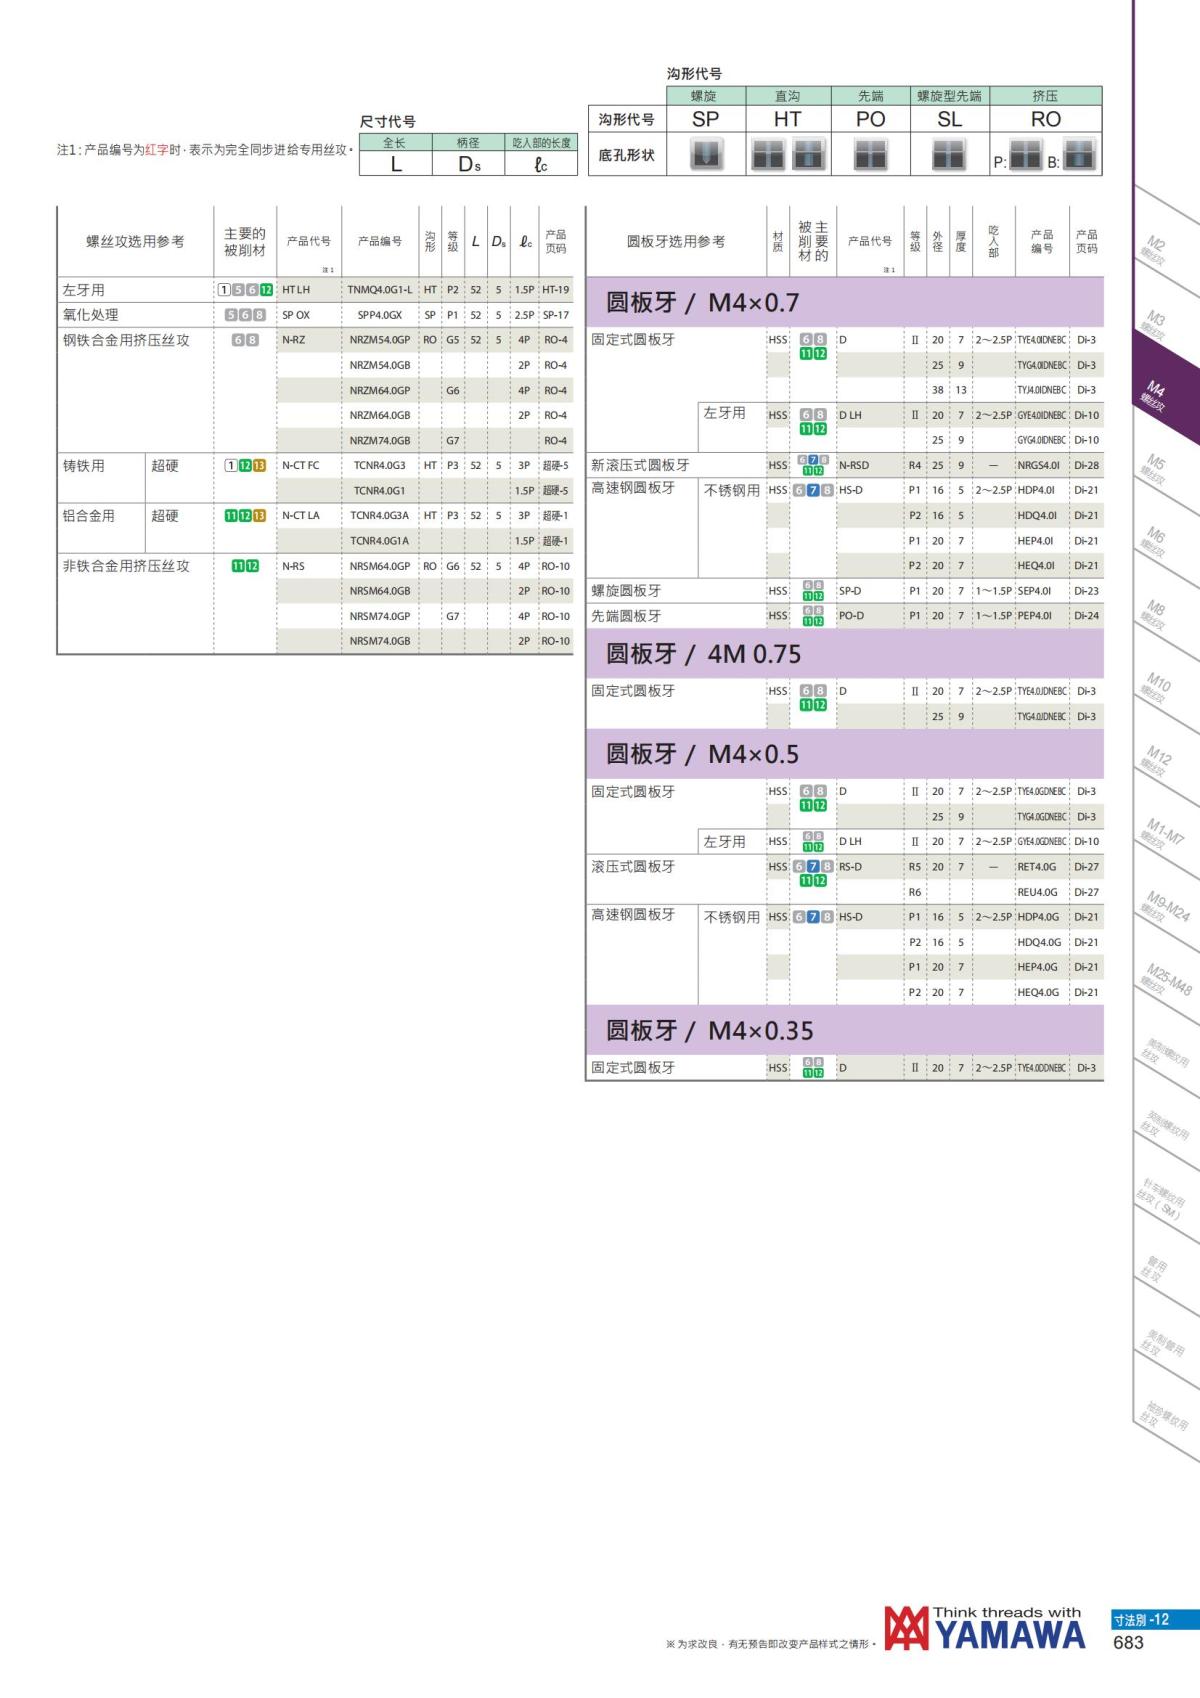Click page reference Di-24
This screenshot has height=1698, width=1200.
click(1086, 616)
